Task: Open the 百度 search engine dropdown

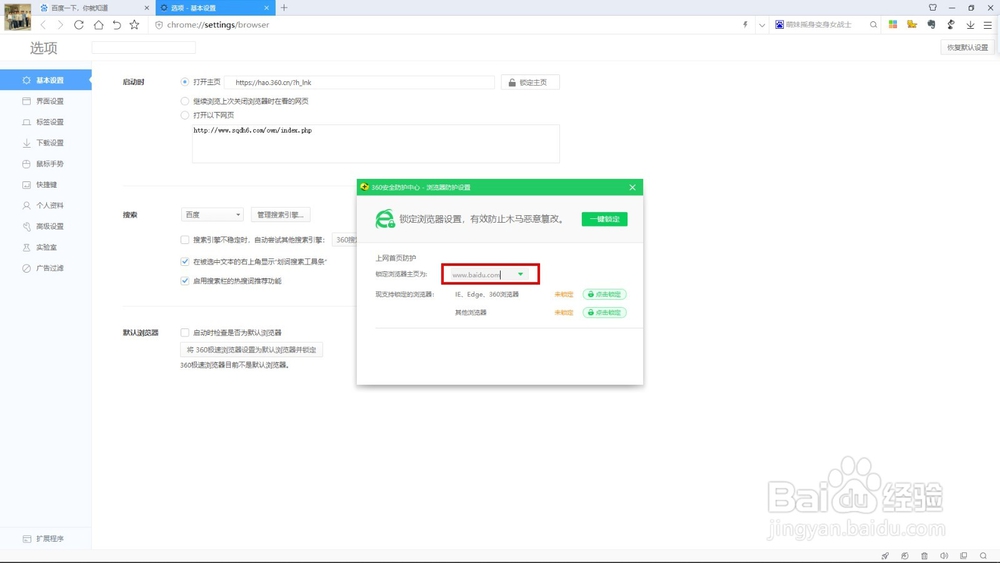Action: click(x=212, y=215)
